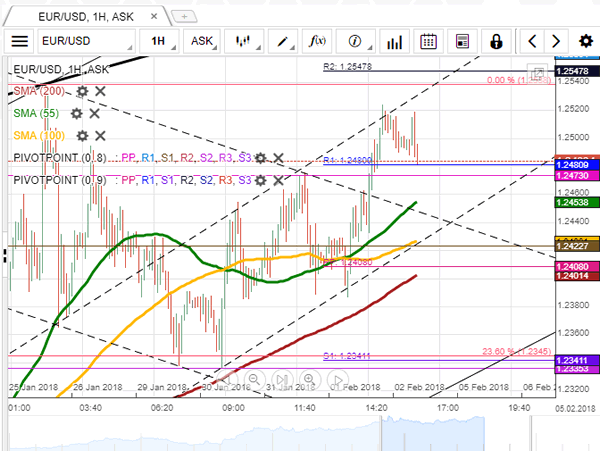Remove the SMA (200) indicator
This screenshot has width=600, height=451.
100,91
